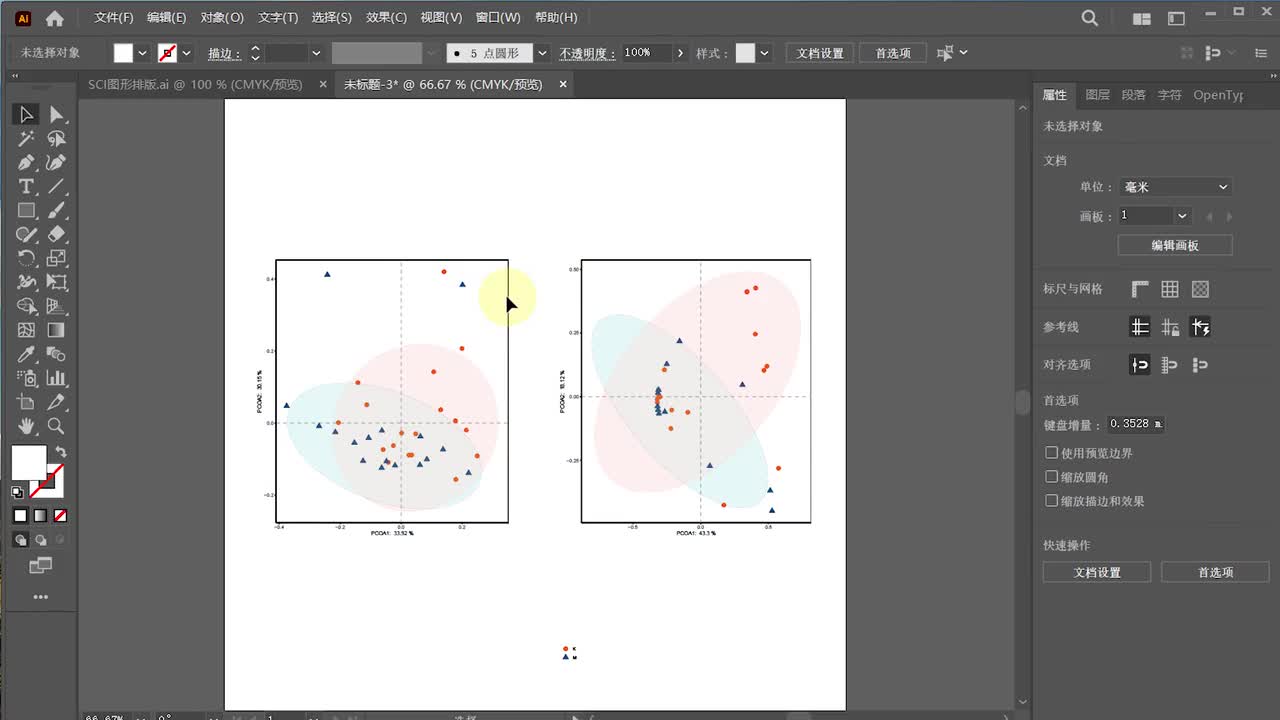Click the 编辑画板 button

(x=1174, y=245)
